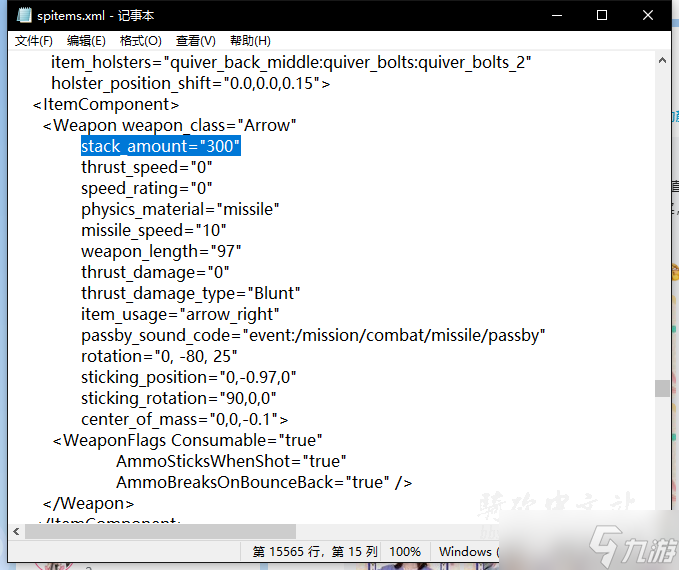
Task: Click the 100% zoom indicator in status bar
Action: 404,551
